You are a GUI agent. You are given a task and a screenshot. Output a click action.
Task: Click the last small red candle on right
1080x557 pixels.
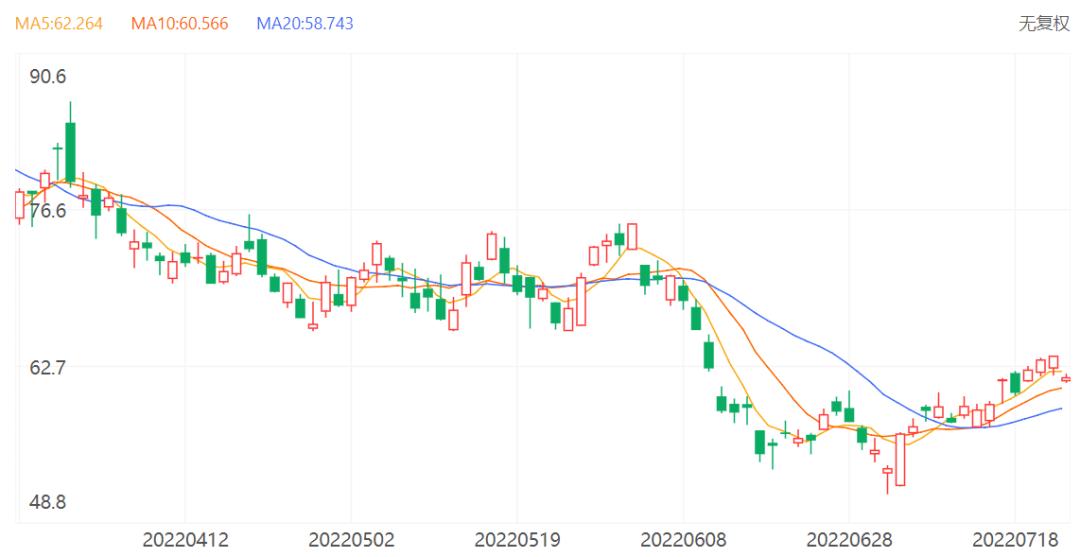[1066, 379]
